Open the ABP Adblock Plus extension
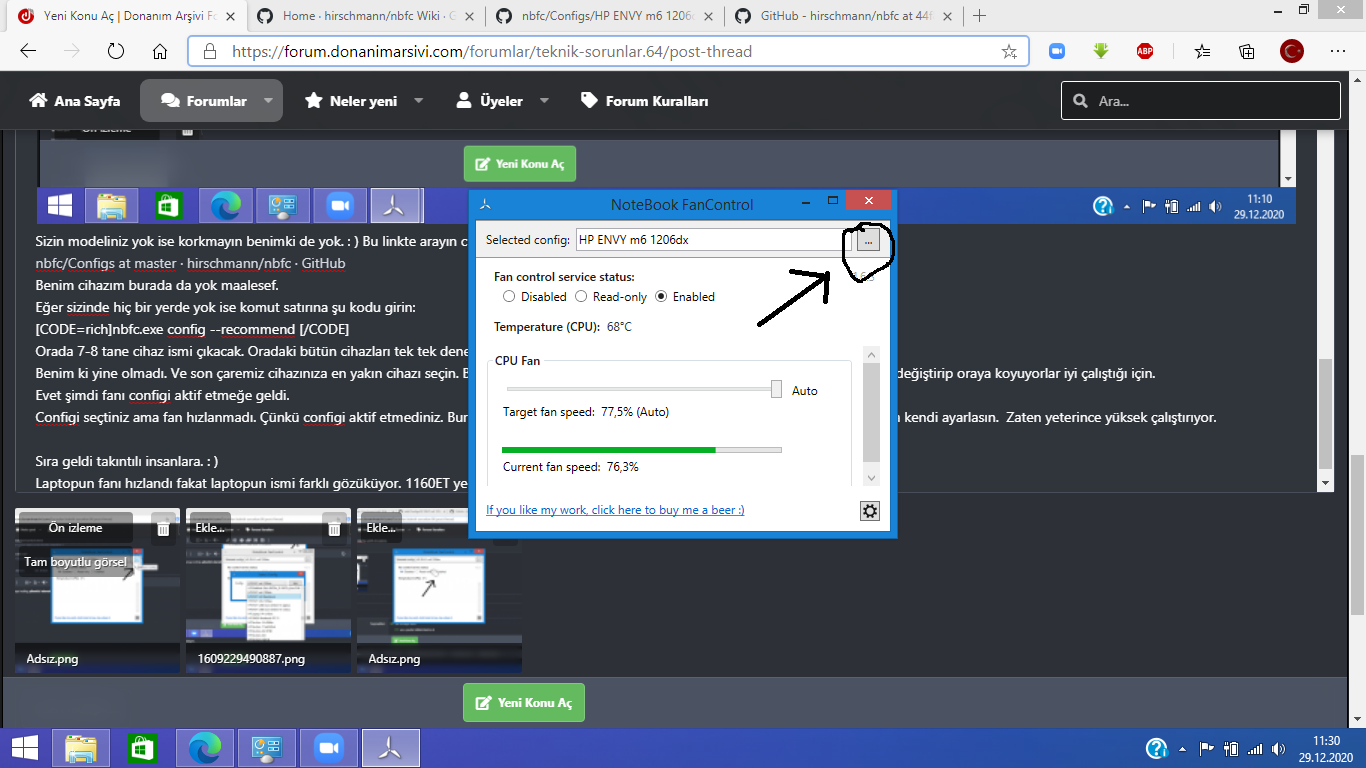1366x768 pixels. pyautogui.click(x=1145, y=51)
